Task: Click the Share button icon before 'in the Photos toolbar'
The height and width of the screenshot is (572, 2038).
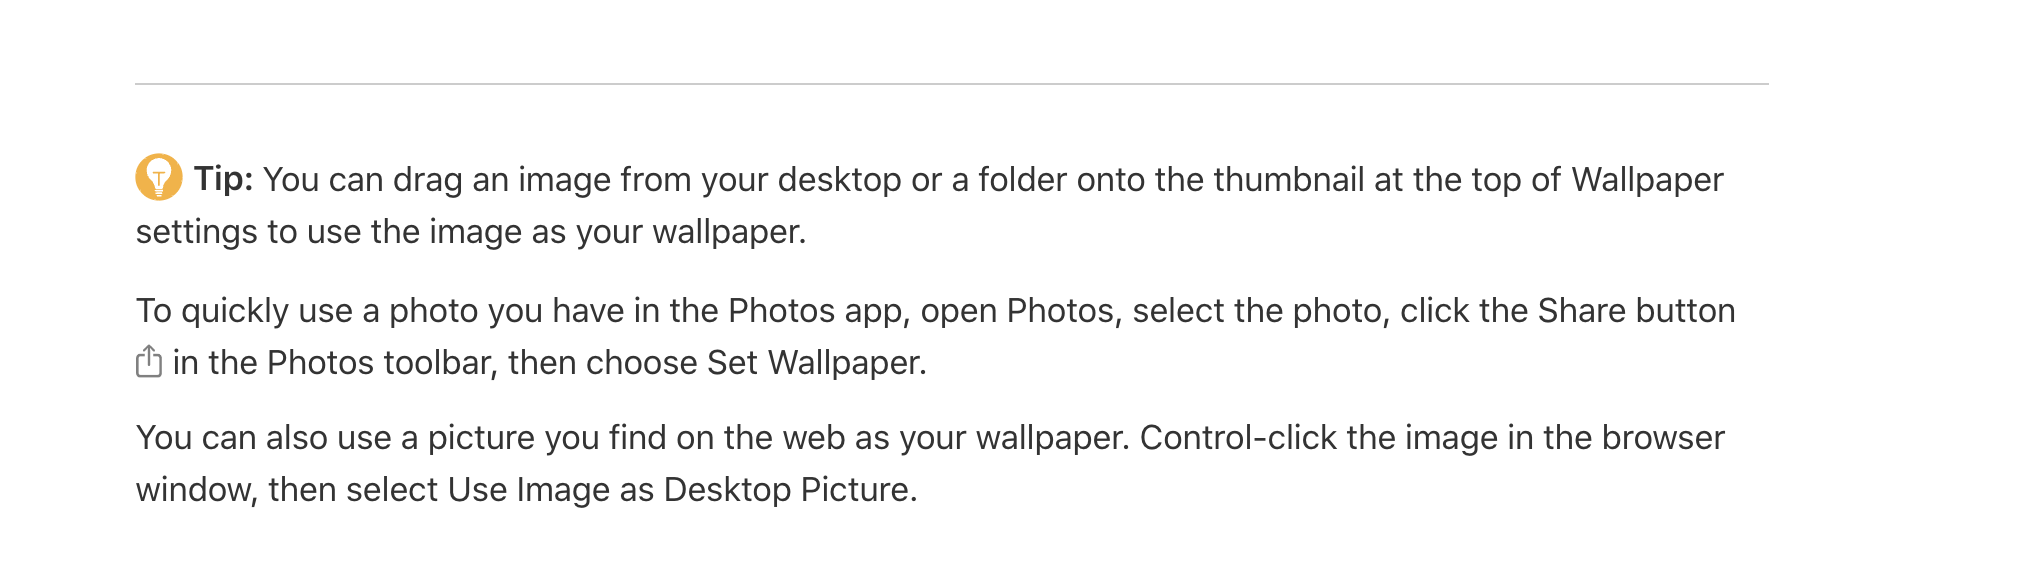Action: click(149, 361)
